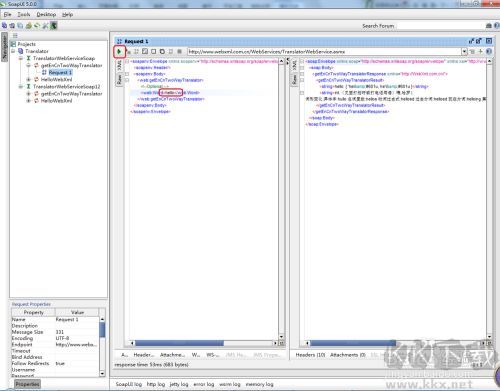The image size is (500, 391).
Task: Run request with the green submit arrow
Action: (119, 52)
